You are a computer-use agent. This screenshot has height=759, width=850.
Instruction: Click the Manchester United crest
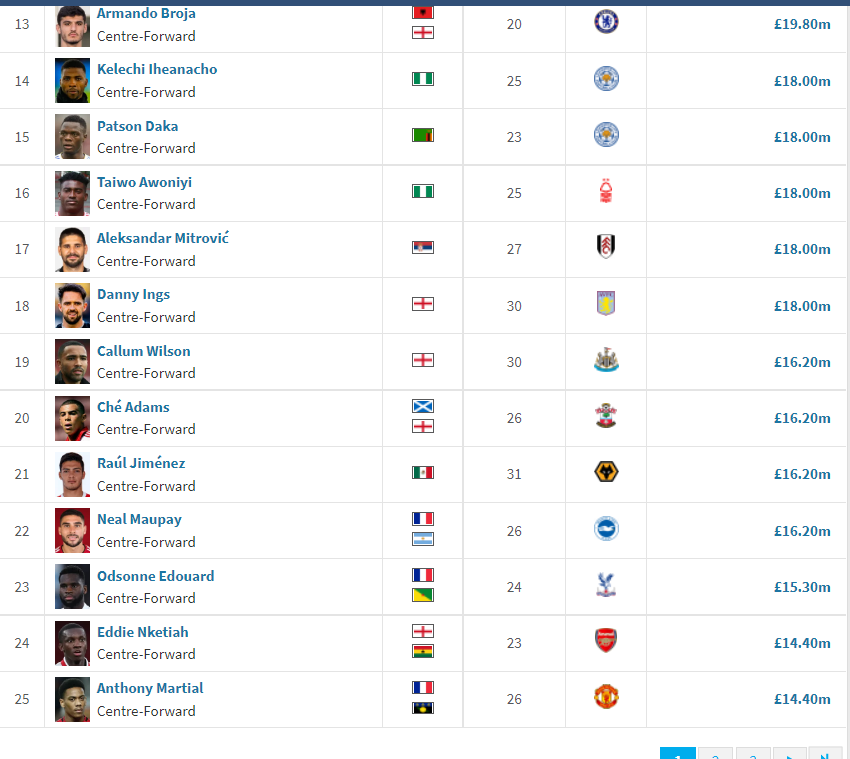[606, 697]
